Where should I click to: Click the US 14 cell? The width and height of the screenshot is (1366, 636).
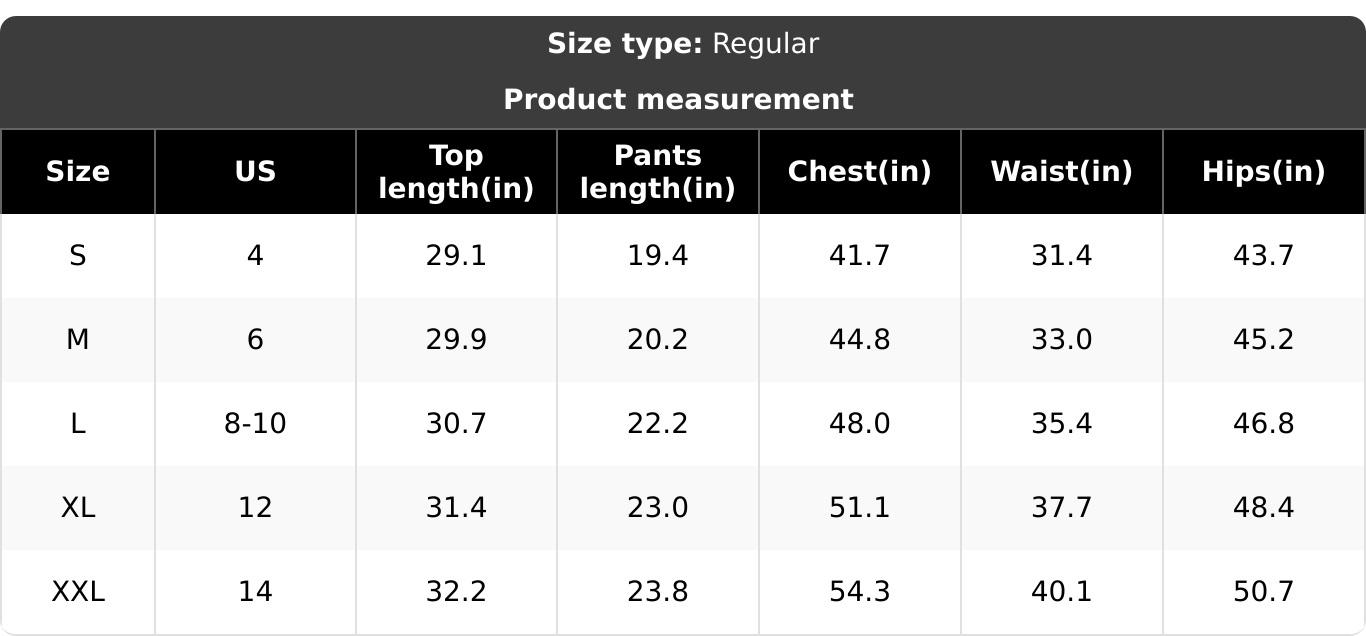point(255,592)
